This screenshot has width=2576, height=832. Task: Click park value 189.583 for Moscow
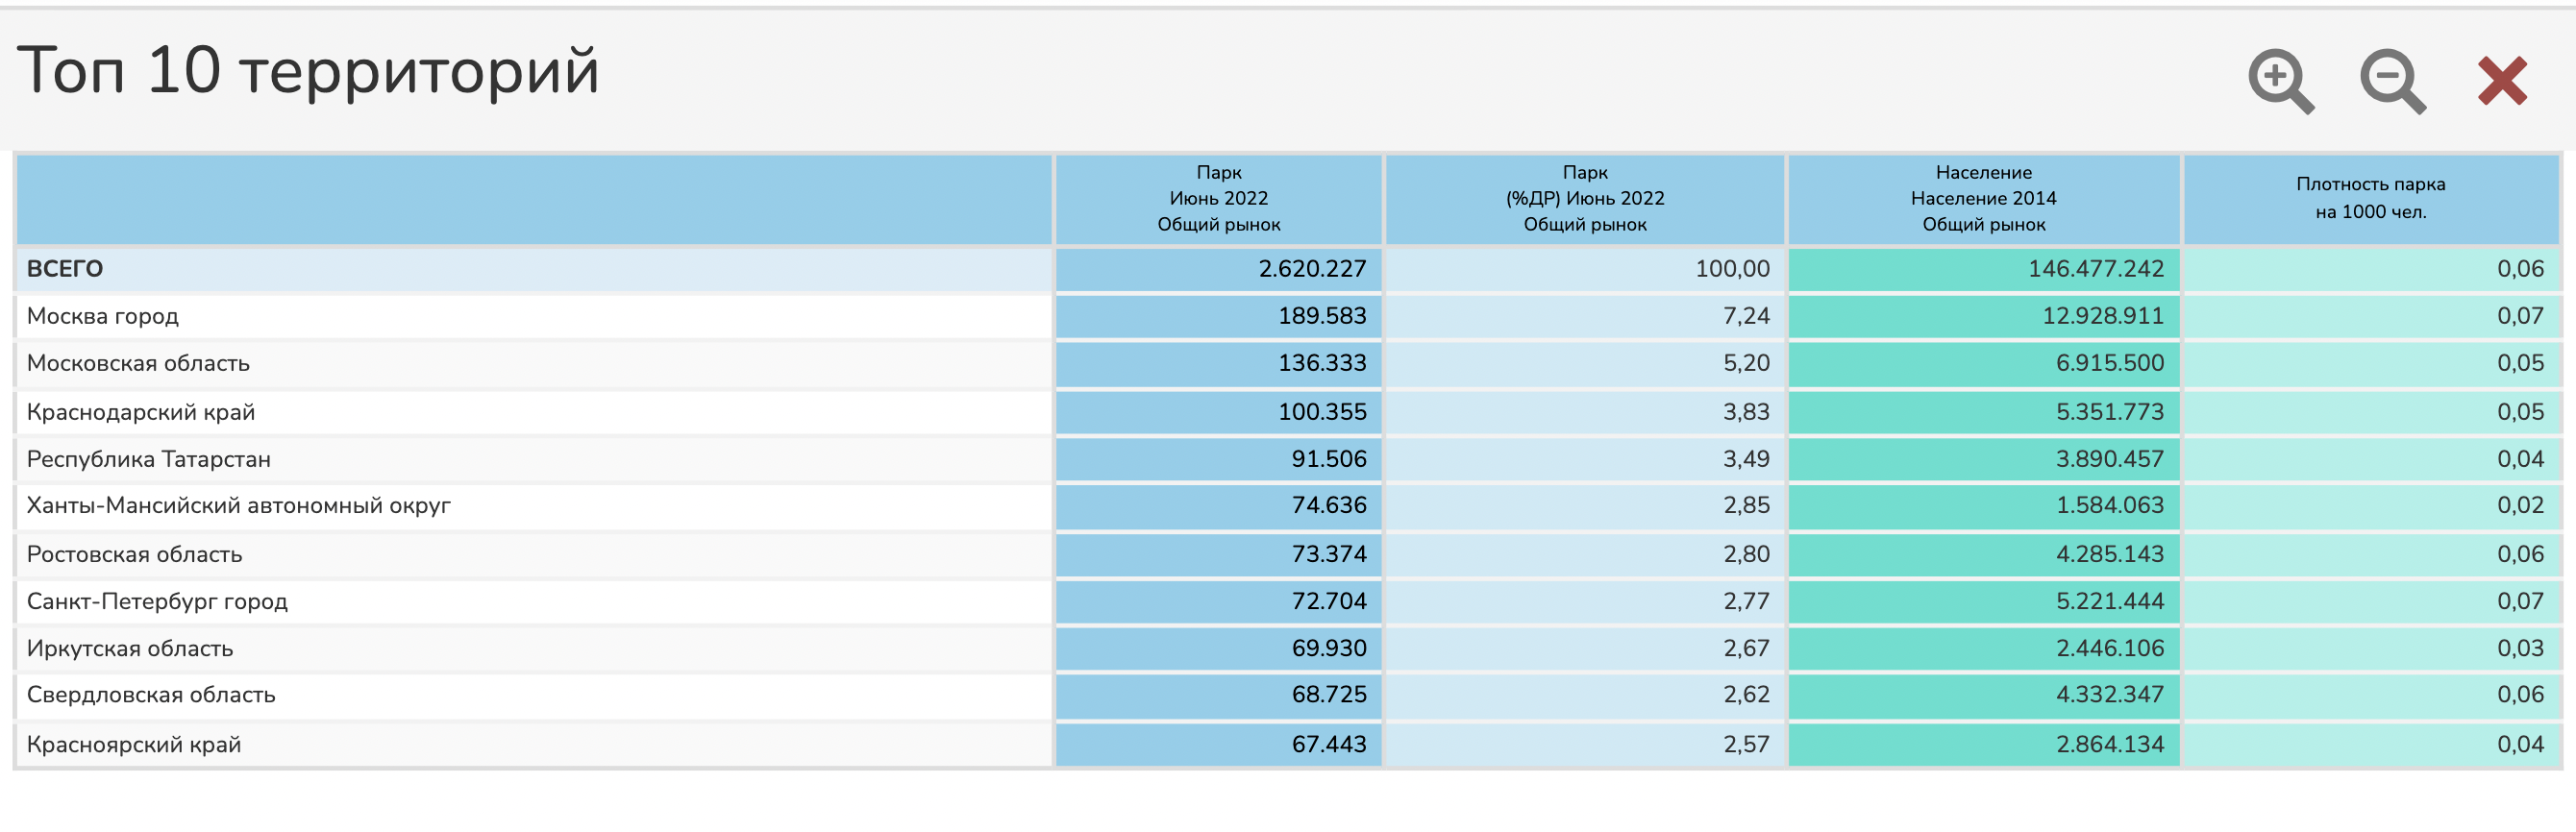click(x=1321, y=316)
